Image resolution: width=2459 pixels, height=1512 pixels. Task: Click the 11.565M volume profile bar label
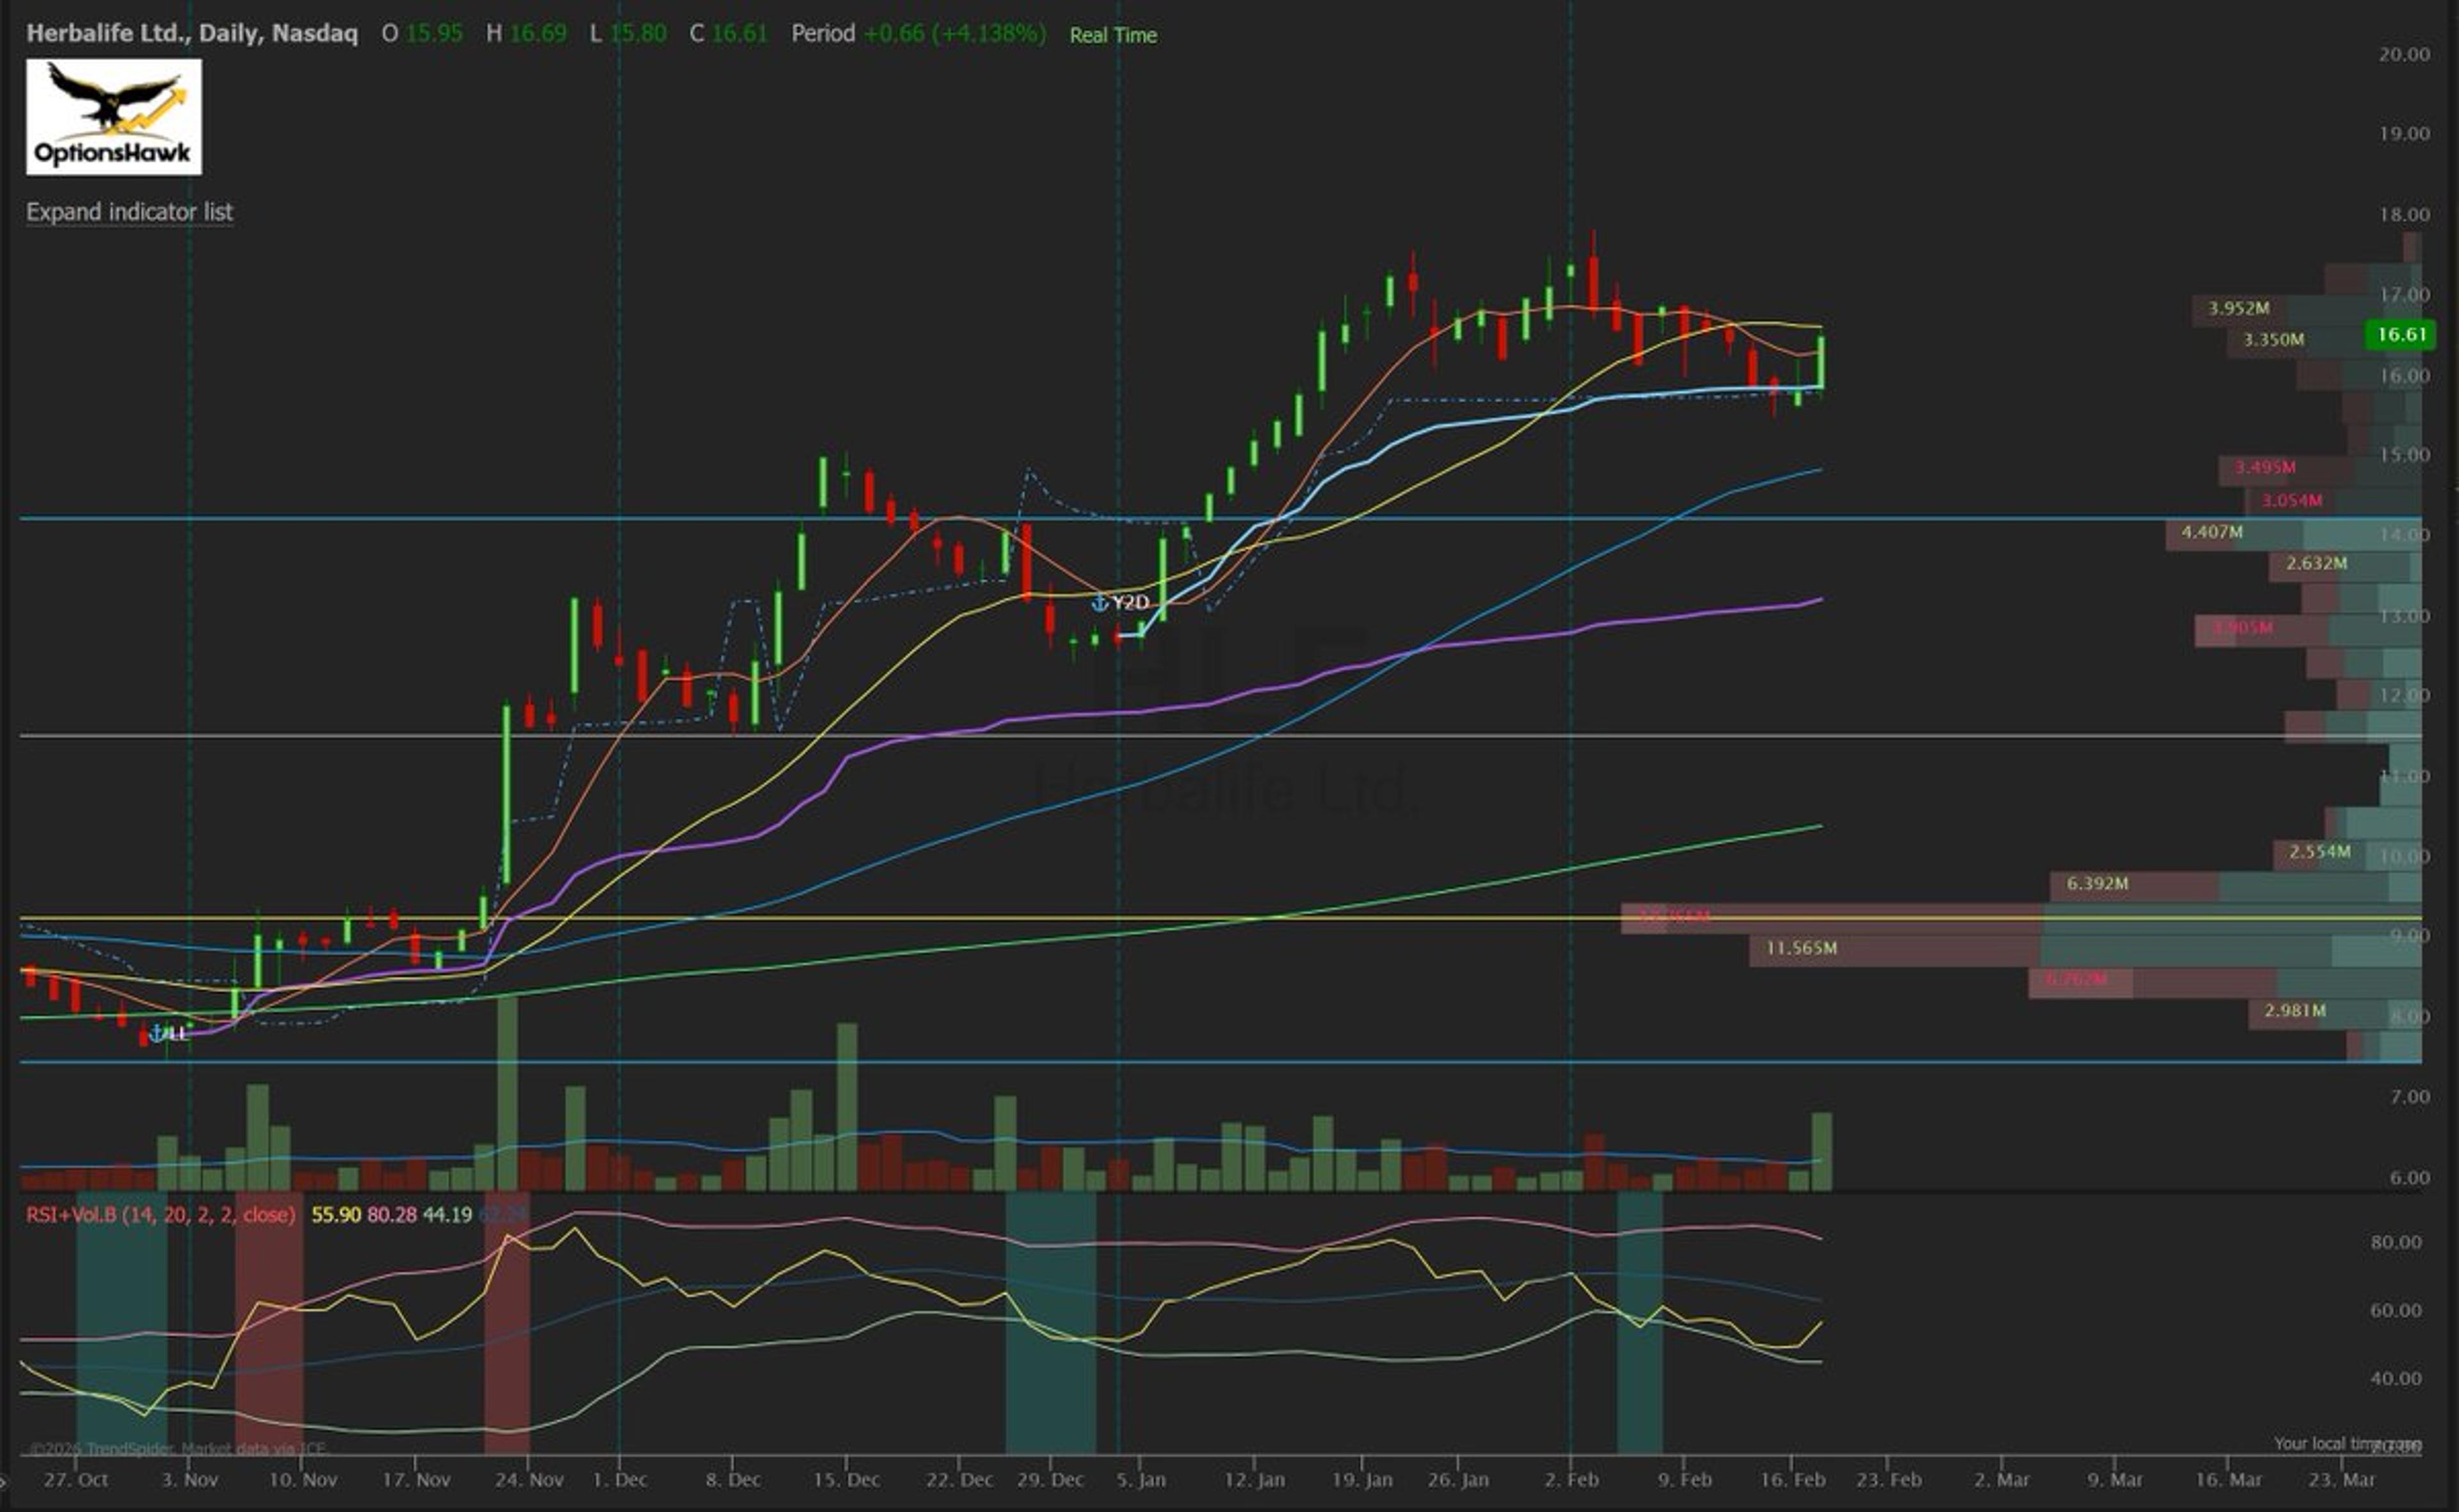1800,948
